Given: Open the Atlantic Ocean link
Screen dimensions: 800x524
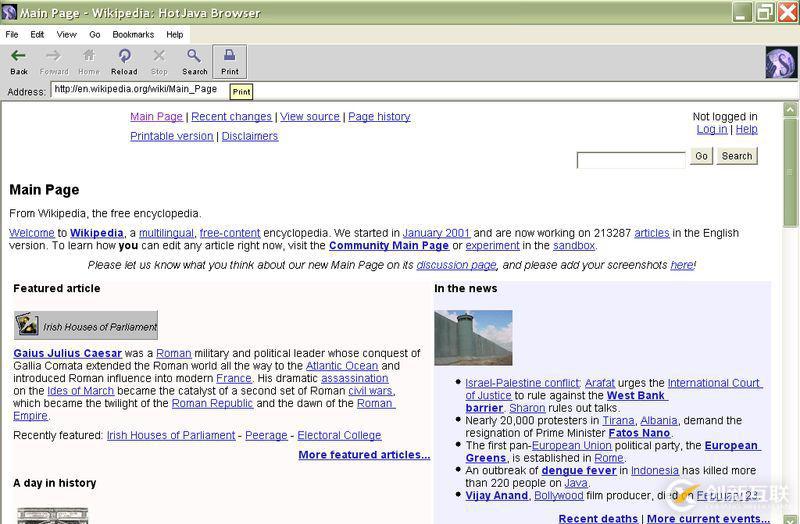Looking at the screenshot, I should (342, 366).
